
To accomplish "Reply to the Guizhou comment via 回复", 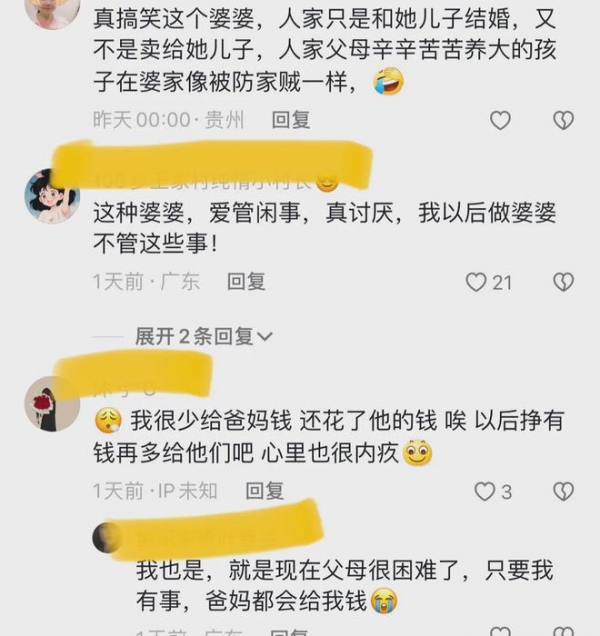I will tap(290, 120).
